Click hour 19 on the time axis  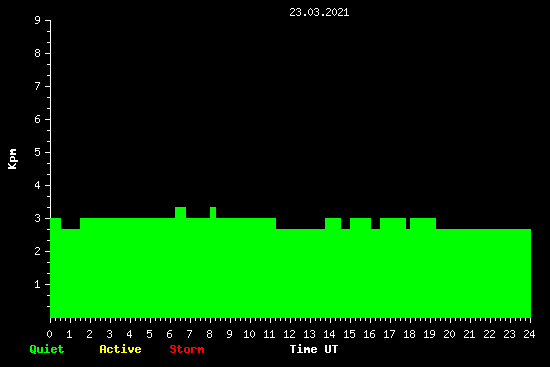pos(429,334)
